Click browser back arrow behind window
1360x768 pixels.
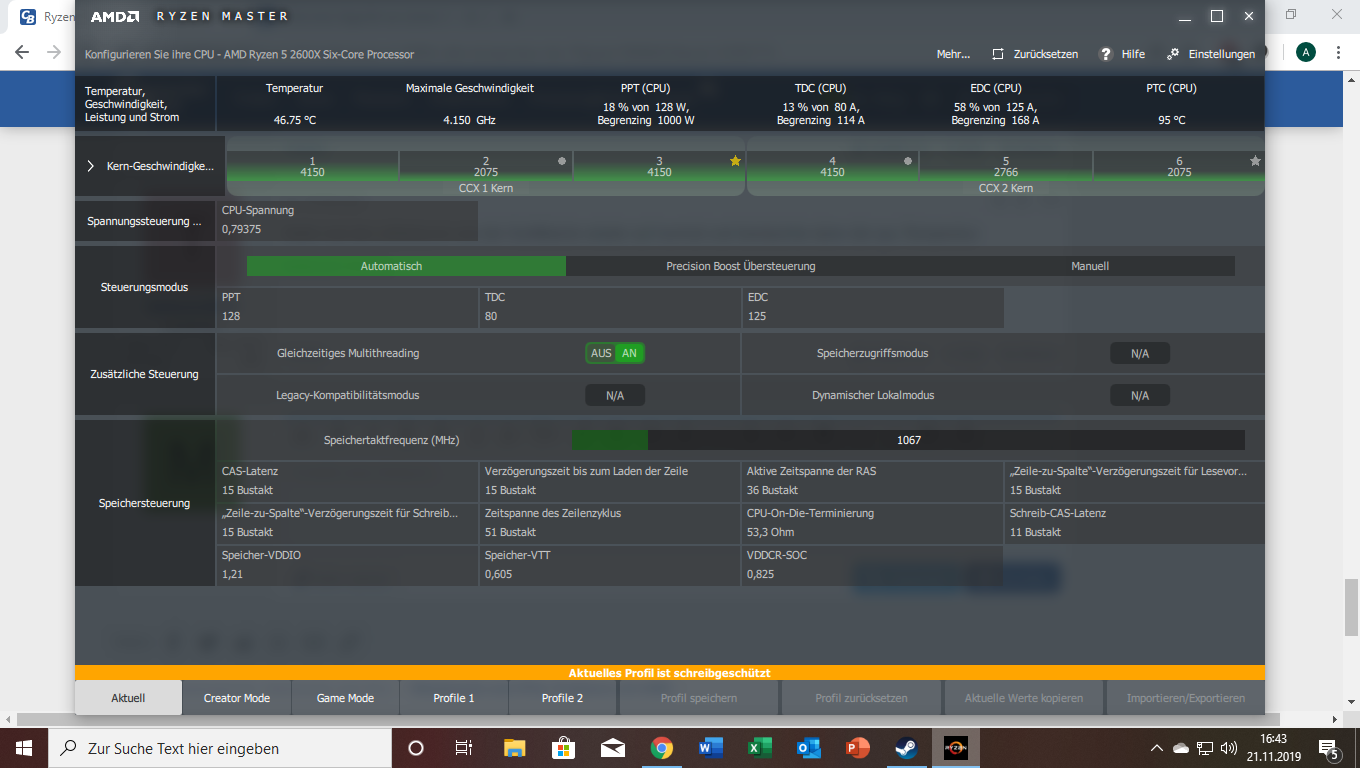(x=22, y=52)
